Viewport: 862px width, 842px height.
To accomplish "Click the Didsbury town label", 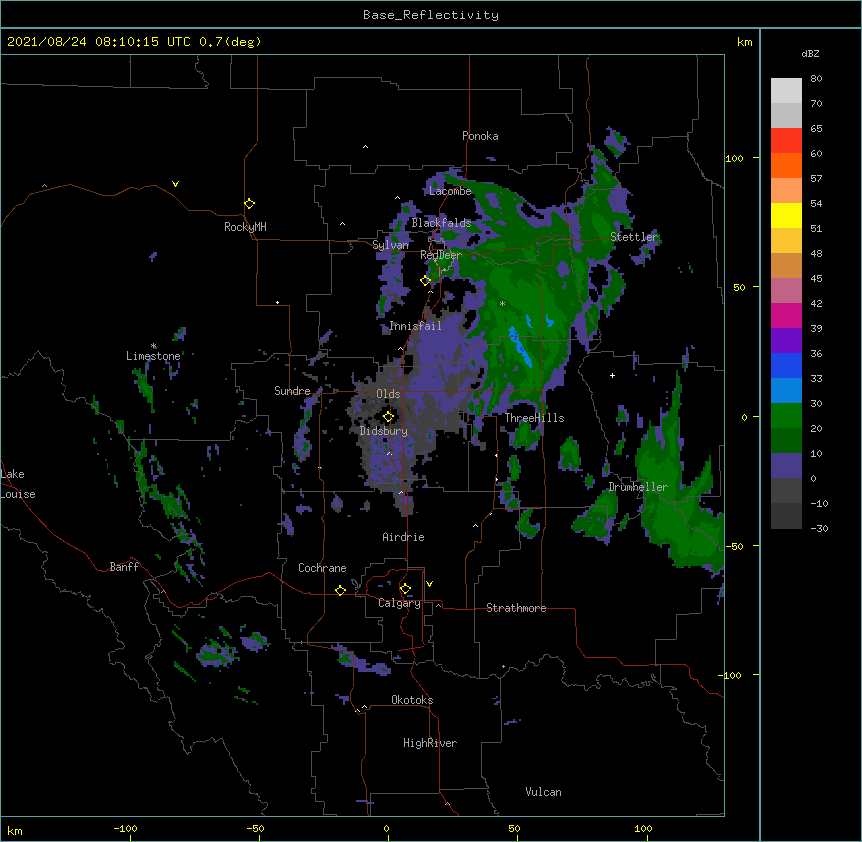I will 383,431.
